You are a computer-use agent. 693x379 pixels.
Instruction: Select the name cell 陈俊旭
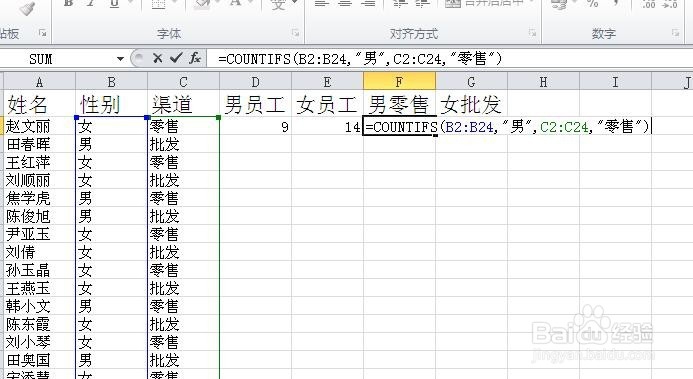coord(39,216)
